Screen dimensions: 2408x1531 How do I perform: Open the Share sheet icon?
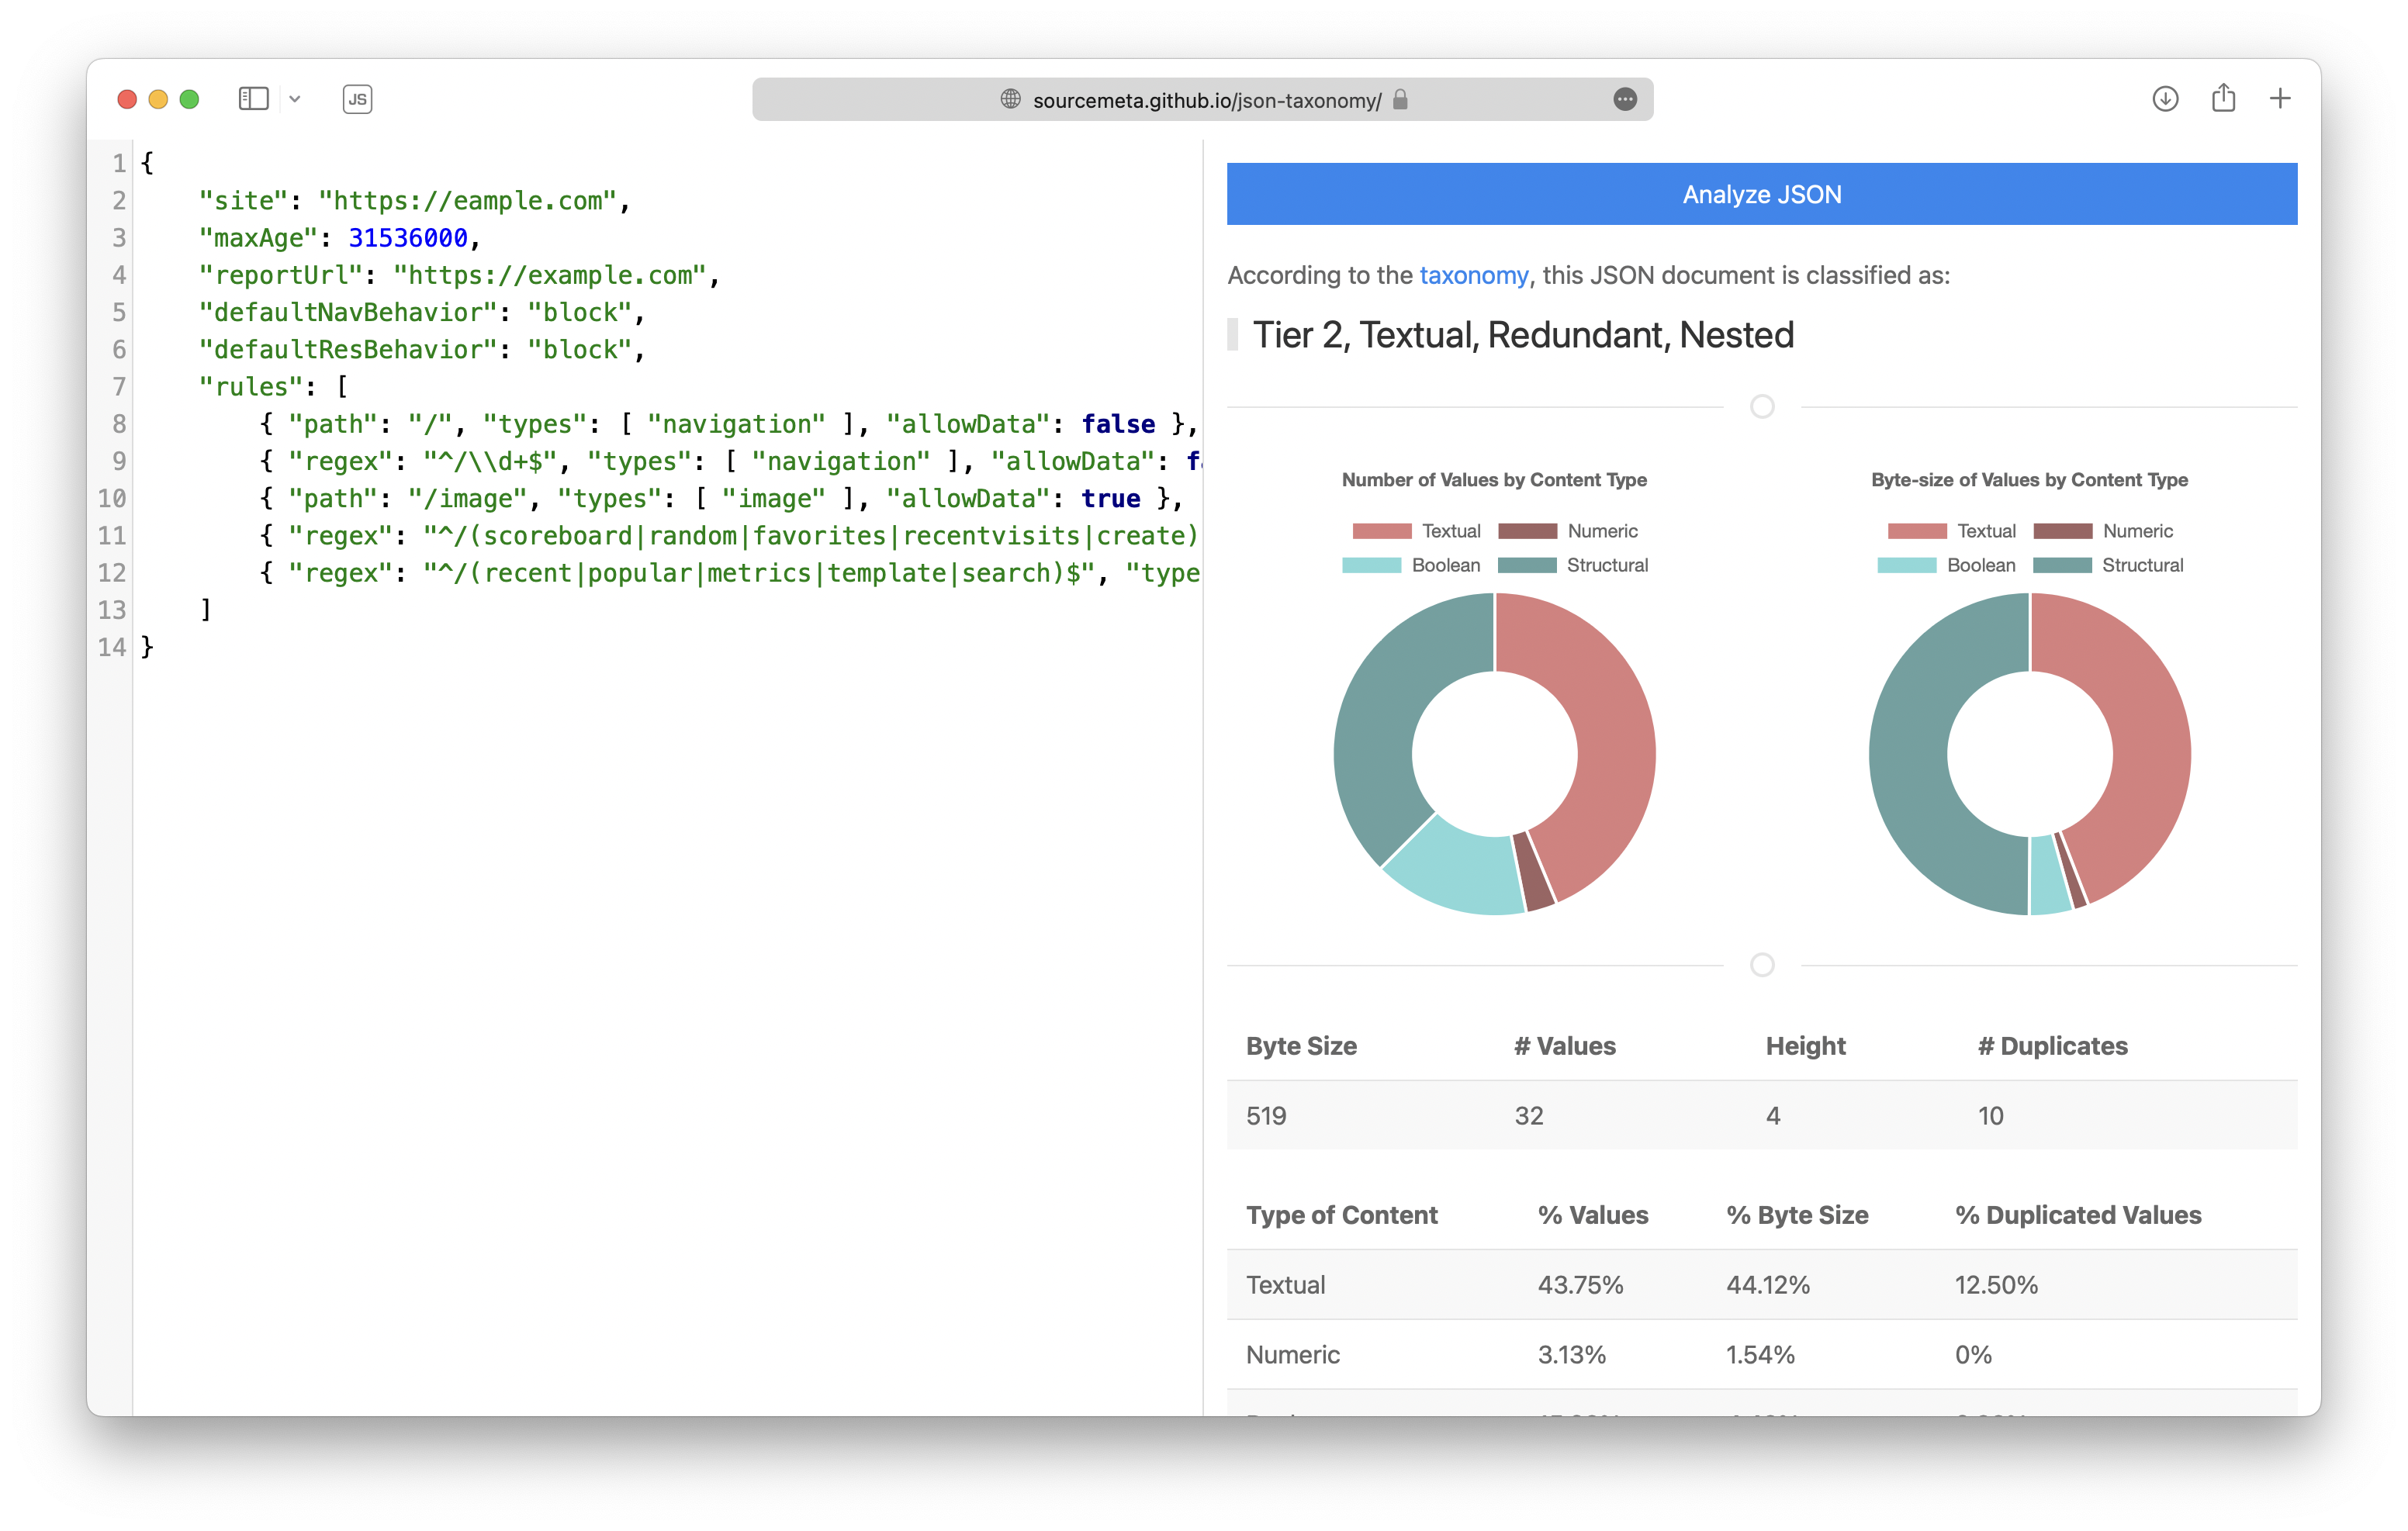2223,98
